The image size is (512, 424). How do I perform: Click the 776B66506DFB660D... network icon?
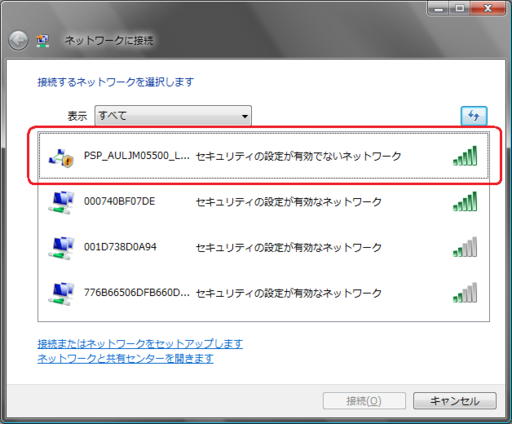point(61,294)
